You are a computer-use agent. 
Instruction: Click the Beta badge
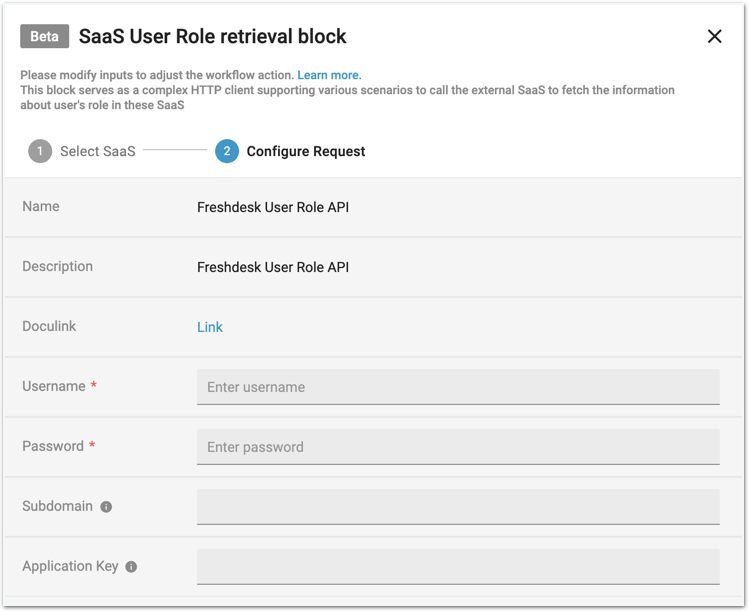coord(44,37)
